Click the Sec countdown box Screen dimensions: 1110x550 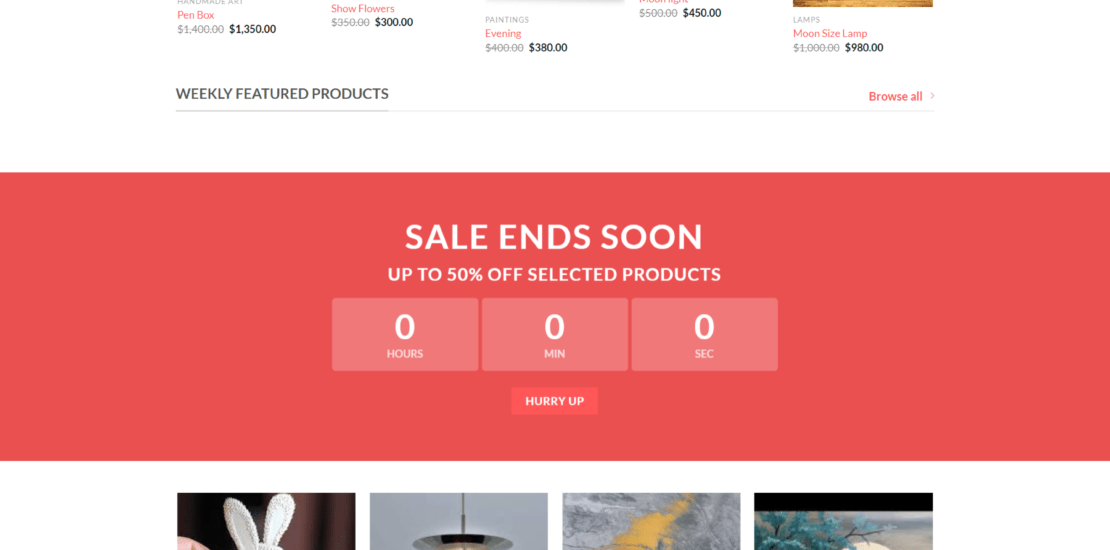click(704, 334)
